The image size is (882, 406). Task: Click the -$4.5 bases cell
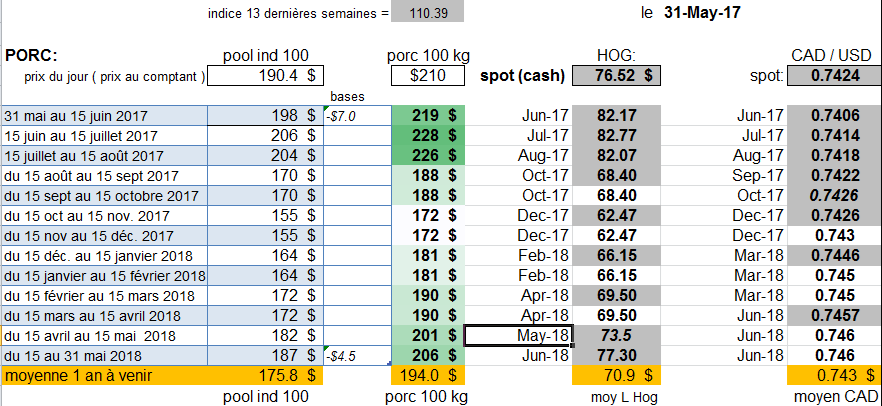pyautogui.click(x=357, y=356)
